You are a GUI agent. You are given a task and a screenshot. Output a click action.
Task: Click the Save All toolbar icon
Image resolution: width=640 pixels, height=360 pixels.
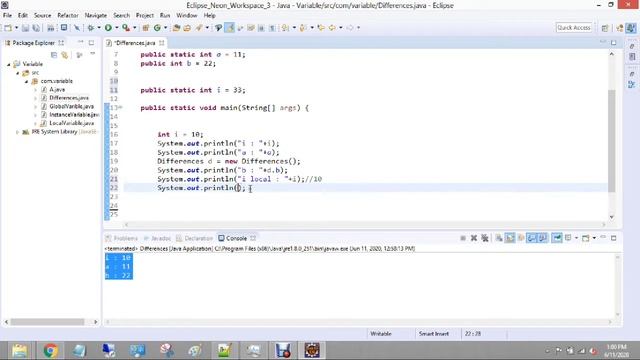pyautogui.click(x=36, y=28)
